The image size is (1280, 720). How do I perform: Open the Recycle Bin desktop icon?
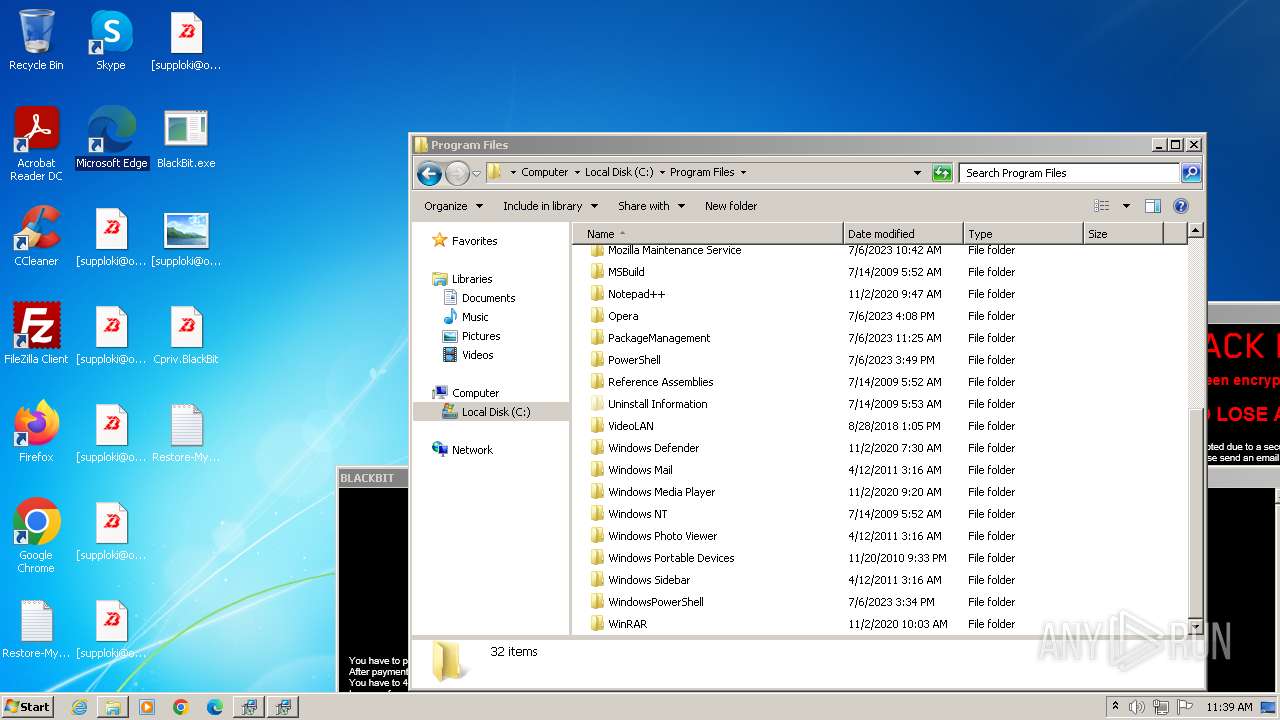[36, 41]
